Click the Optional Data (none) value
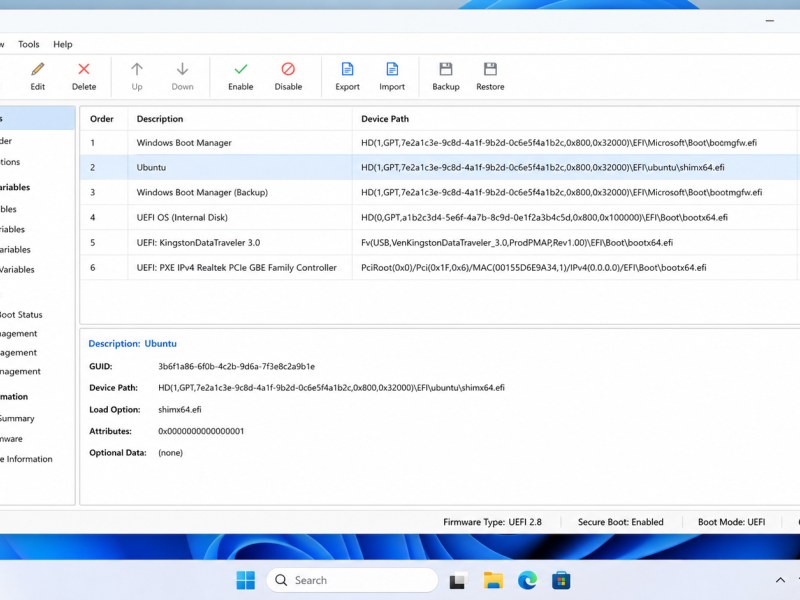 tap(170, 453)
